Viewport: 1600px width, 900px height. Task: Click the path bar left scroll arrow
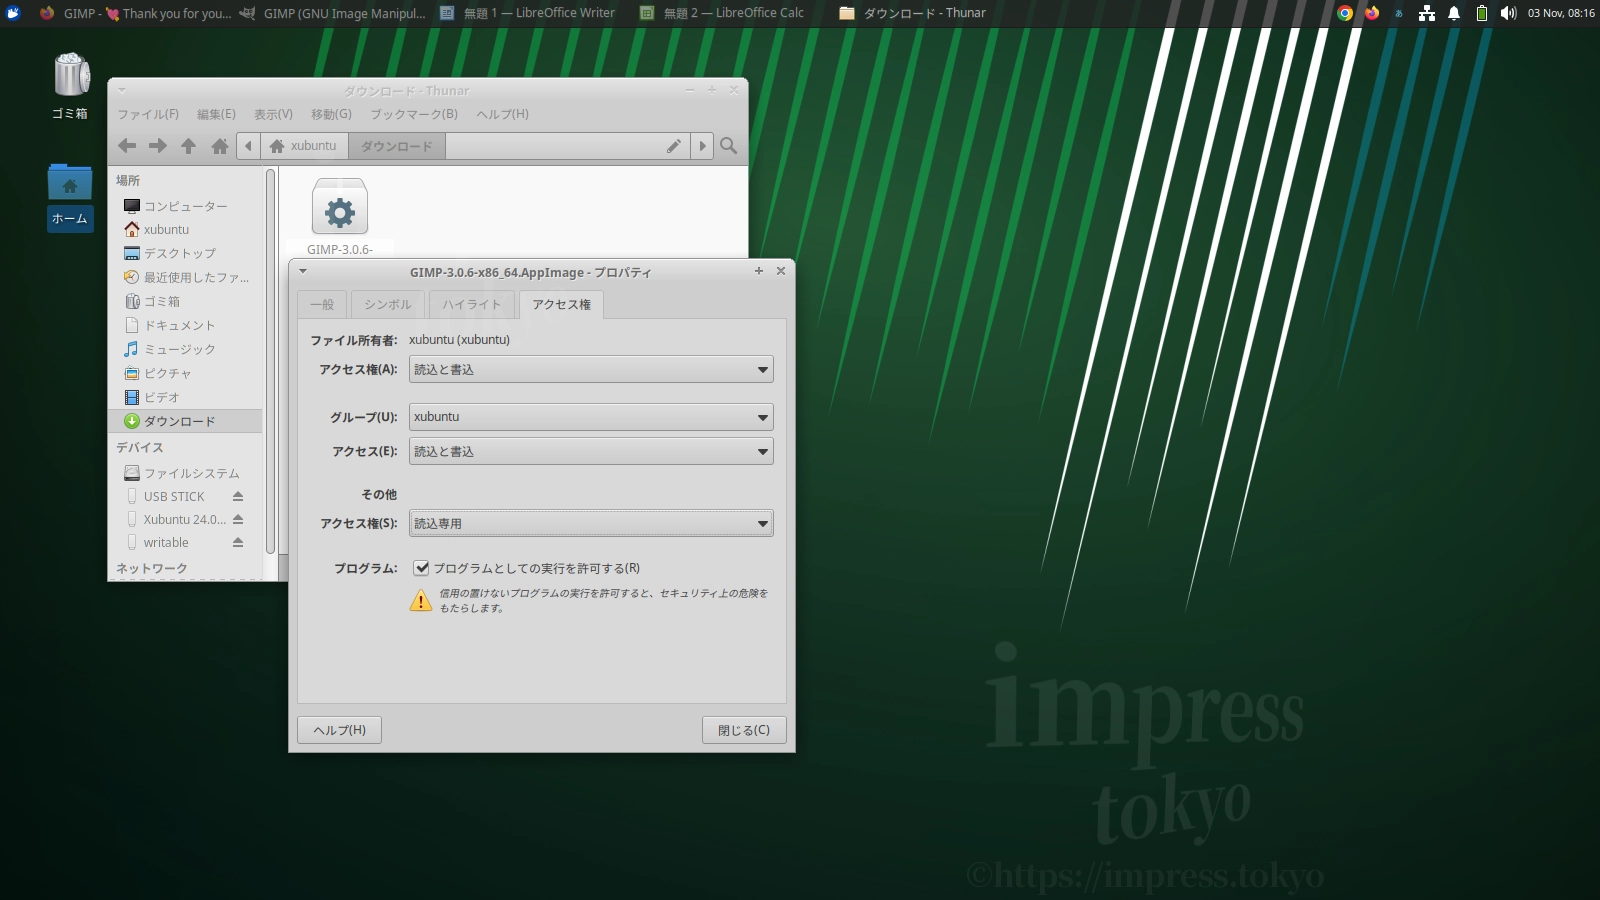[x=248, y=146]
